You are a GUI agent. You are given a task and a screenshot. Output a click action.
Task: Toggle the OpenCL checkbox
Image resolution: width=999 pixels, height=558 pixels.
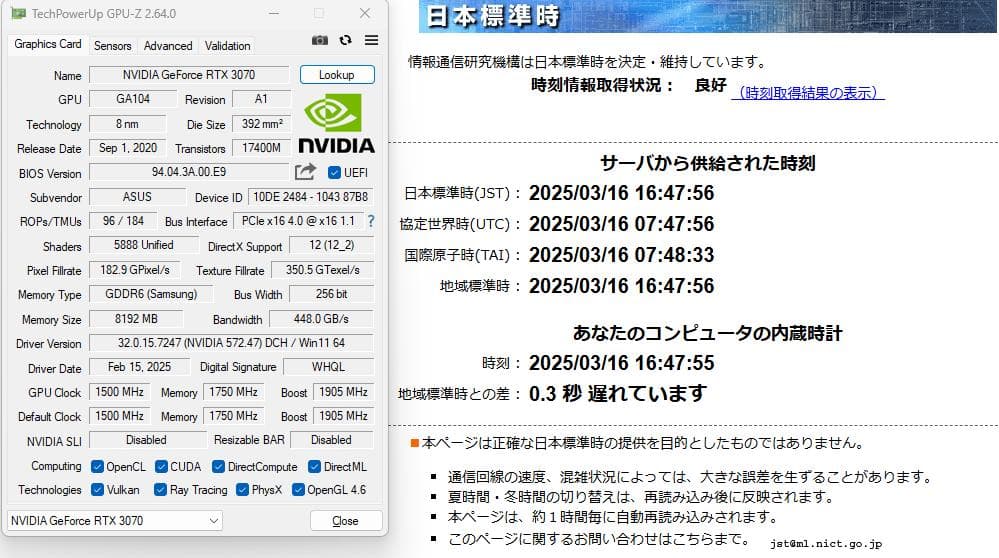(97, 466)
